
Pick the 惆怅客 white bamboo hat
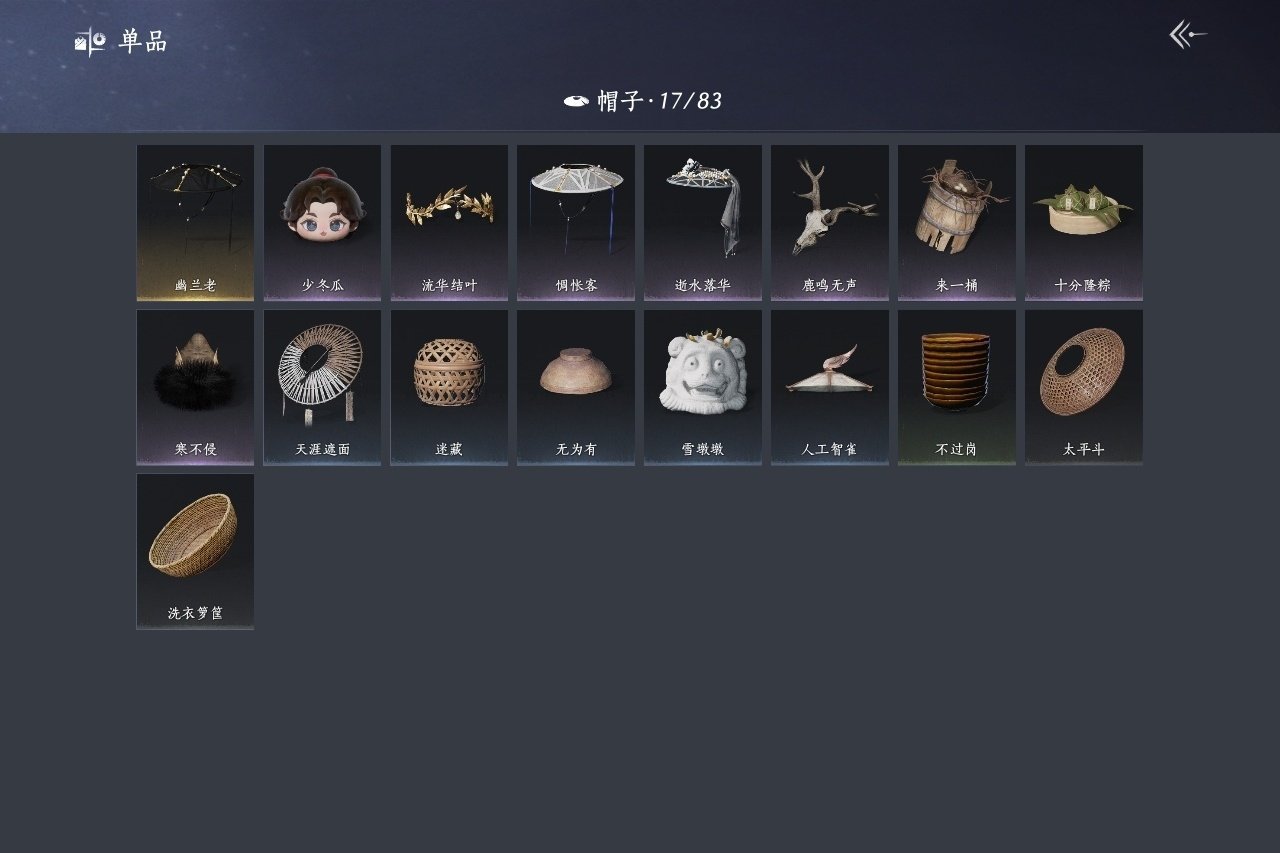pyautogui.click(x=576, y=223)
